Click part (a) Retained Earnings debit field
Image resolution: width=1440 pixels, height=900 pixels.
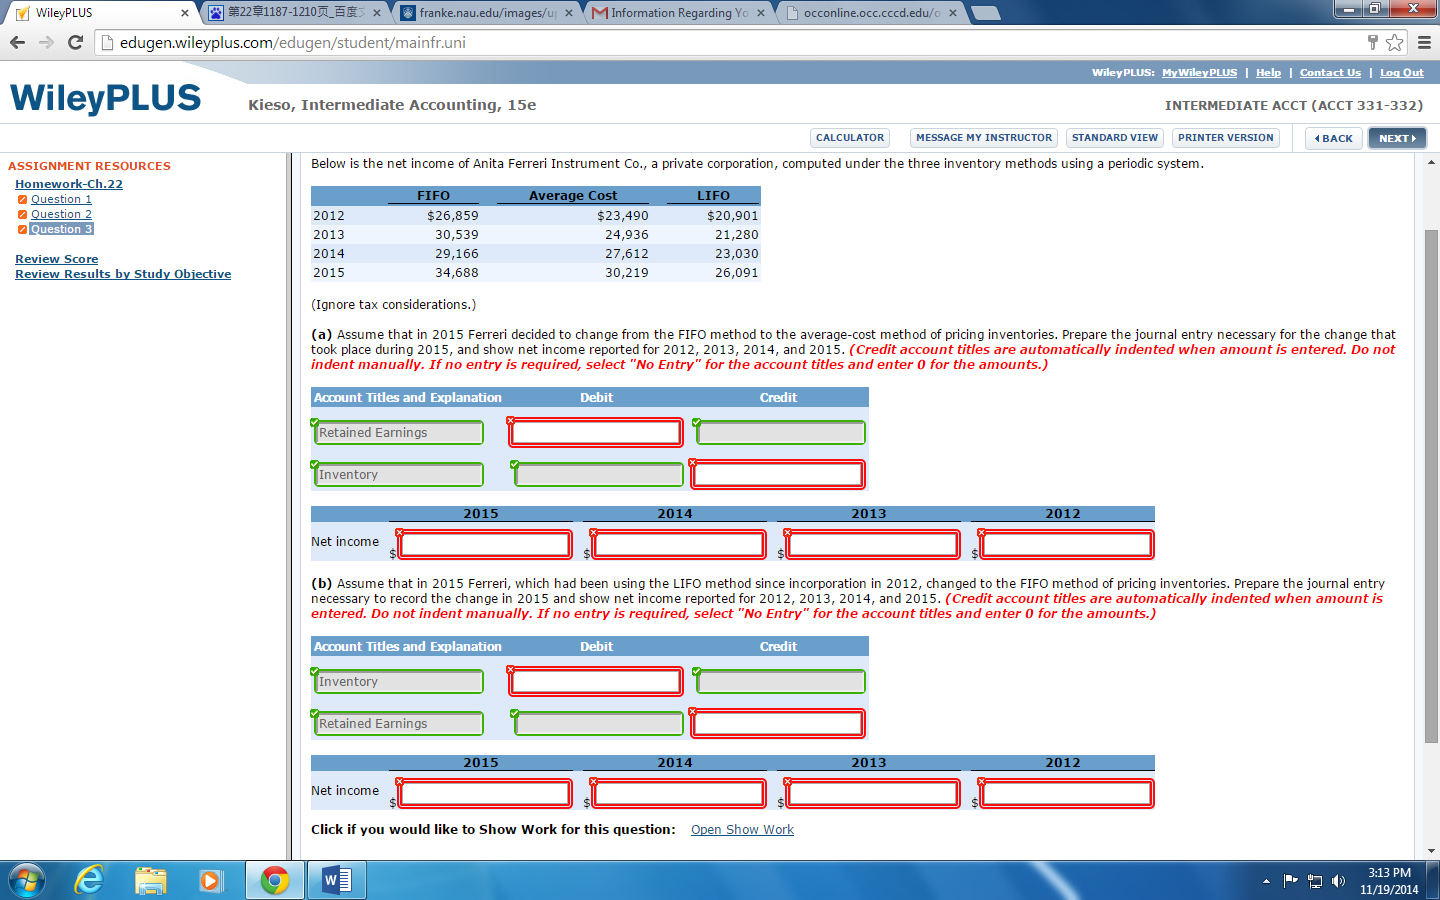pyautogui.click(x=596, y=433)
